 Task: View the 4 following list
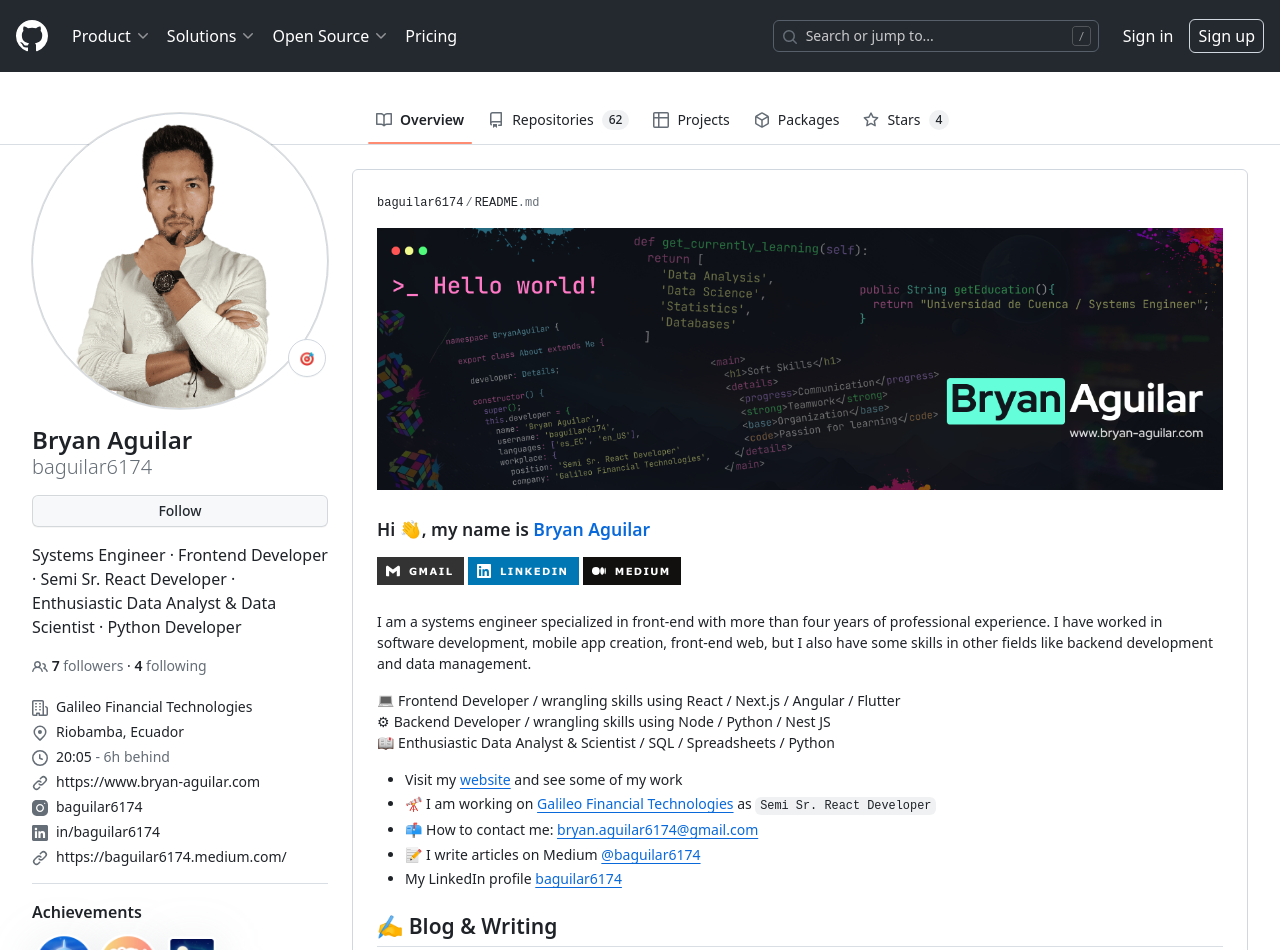pos(170,666)
